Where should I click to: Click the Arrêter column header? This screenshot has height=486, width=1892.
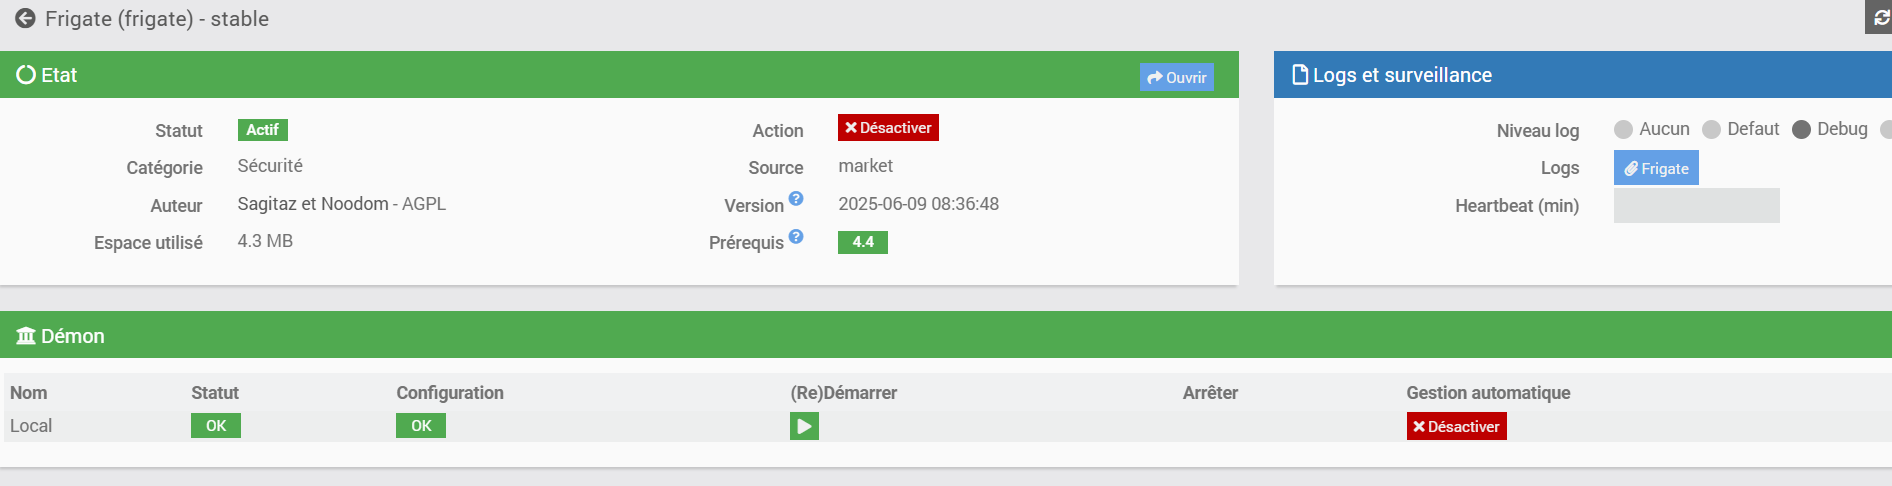click(1210, 393)
